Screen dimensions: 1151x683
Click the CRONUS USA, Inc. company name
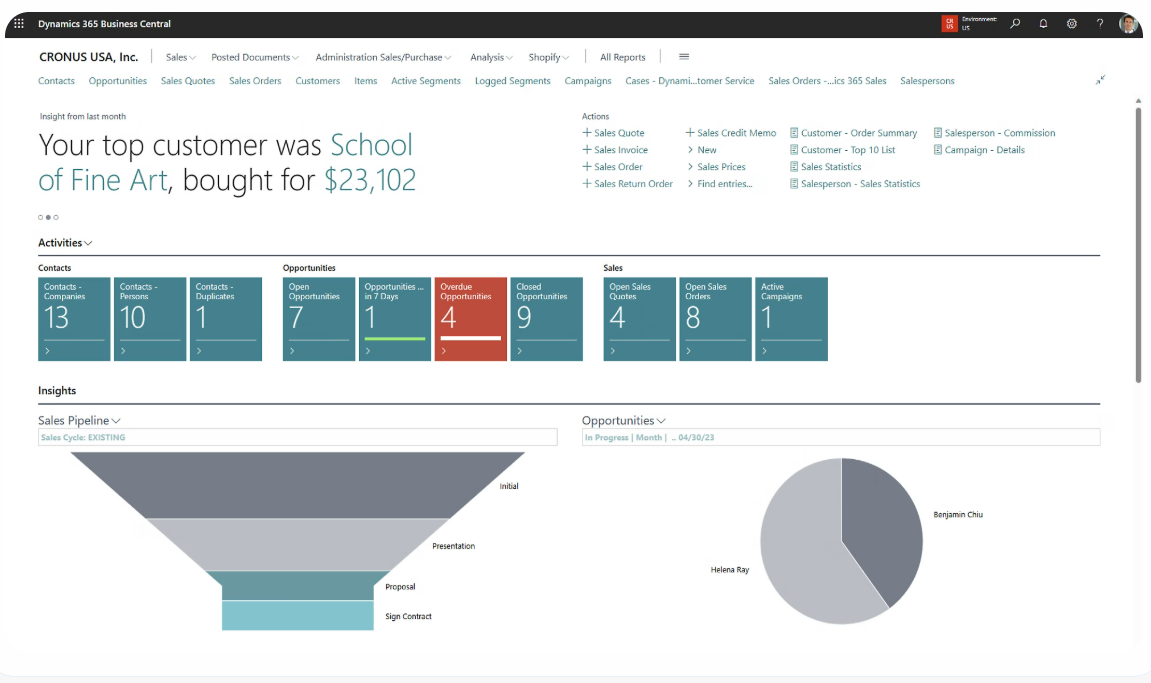pyautogui.click(x=88, y=57)
